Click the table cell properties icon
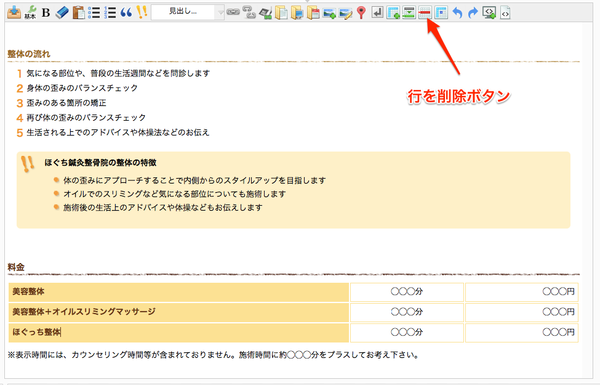This screenshot has height=385, width=600. (x=441, y=13)
